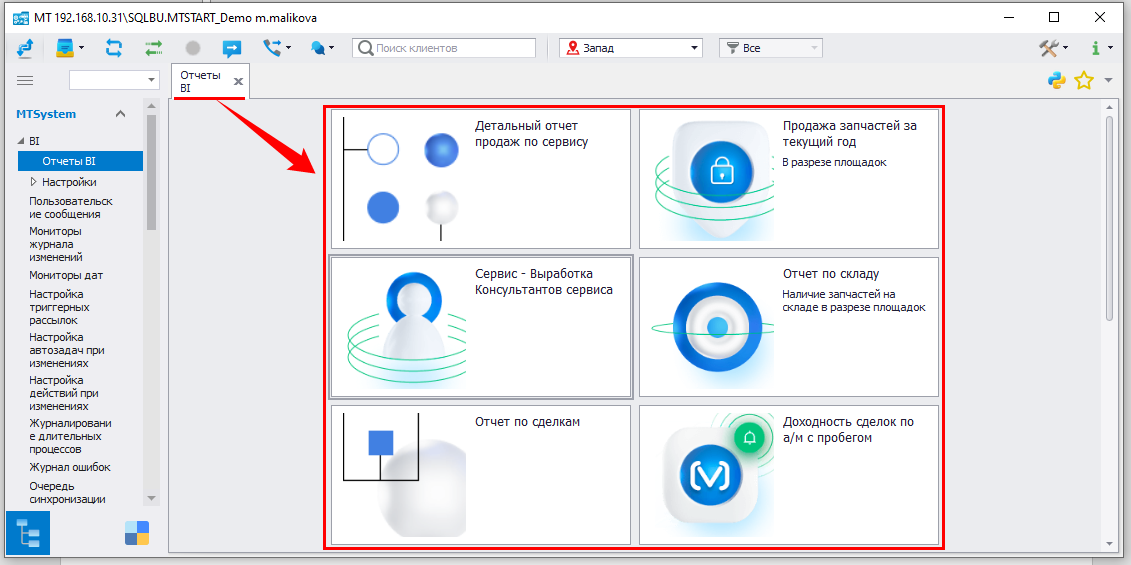The height and width of the screenshot is (565, 1131).
Task: Click the yellow favorites star icon
Action: [1083, 81]
